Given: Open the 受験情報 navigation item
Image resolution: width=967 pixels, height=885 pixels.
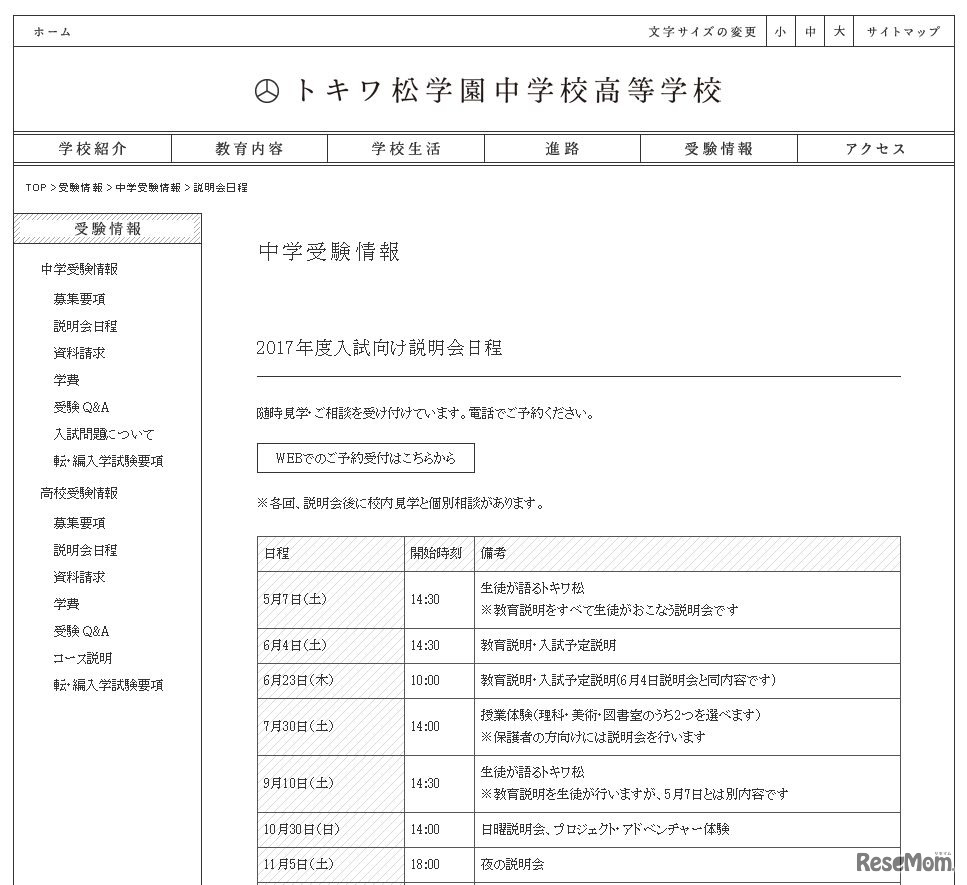Looking at the screenshot, I should 716,148.
